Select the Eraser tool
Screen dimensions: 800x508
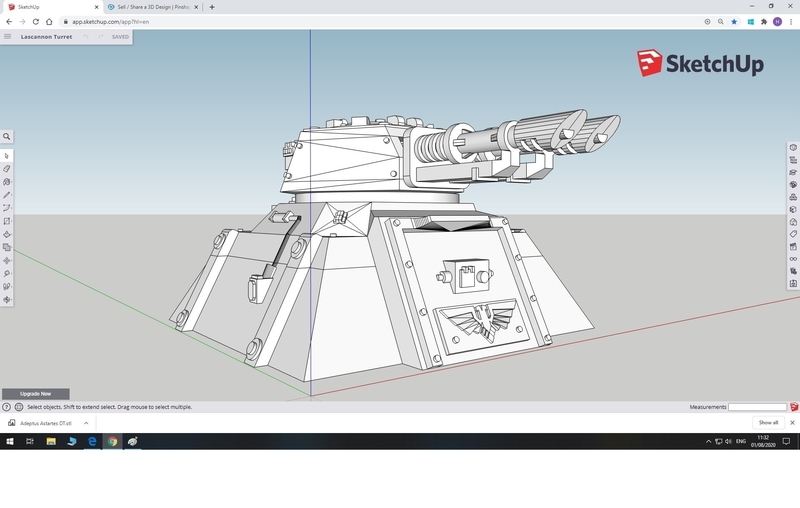[x=7, y=169]
